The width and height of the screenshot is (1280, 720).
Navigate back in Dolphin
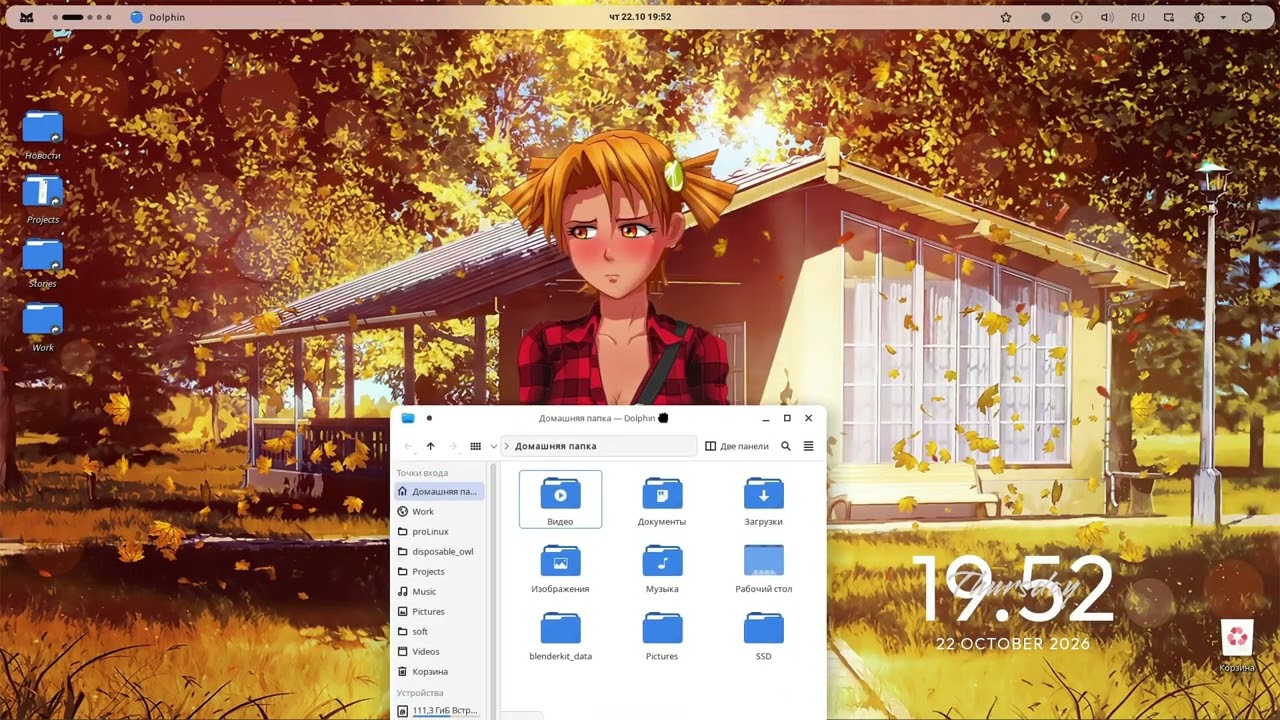[x=408, y=446]
